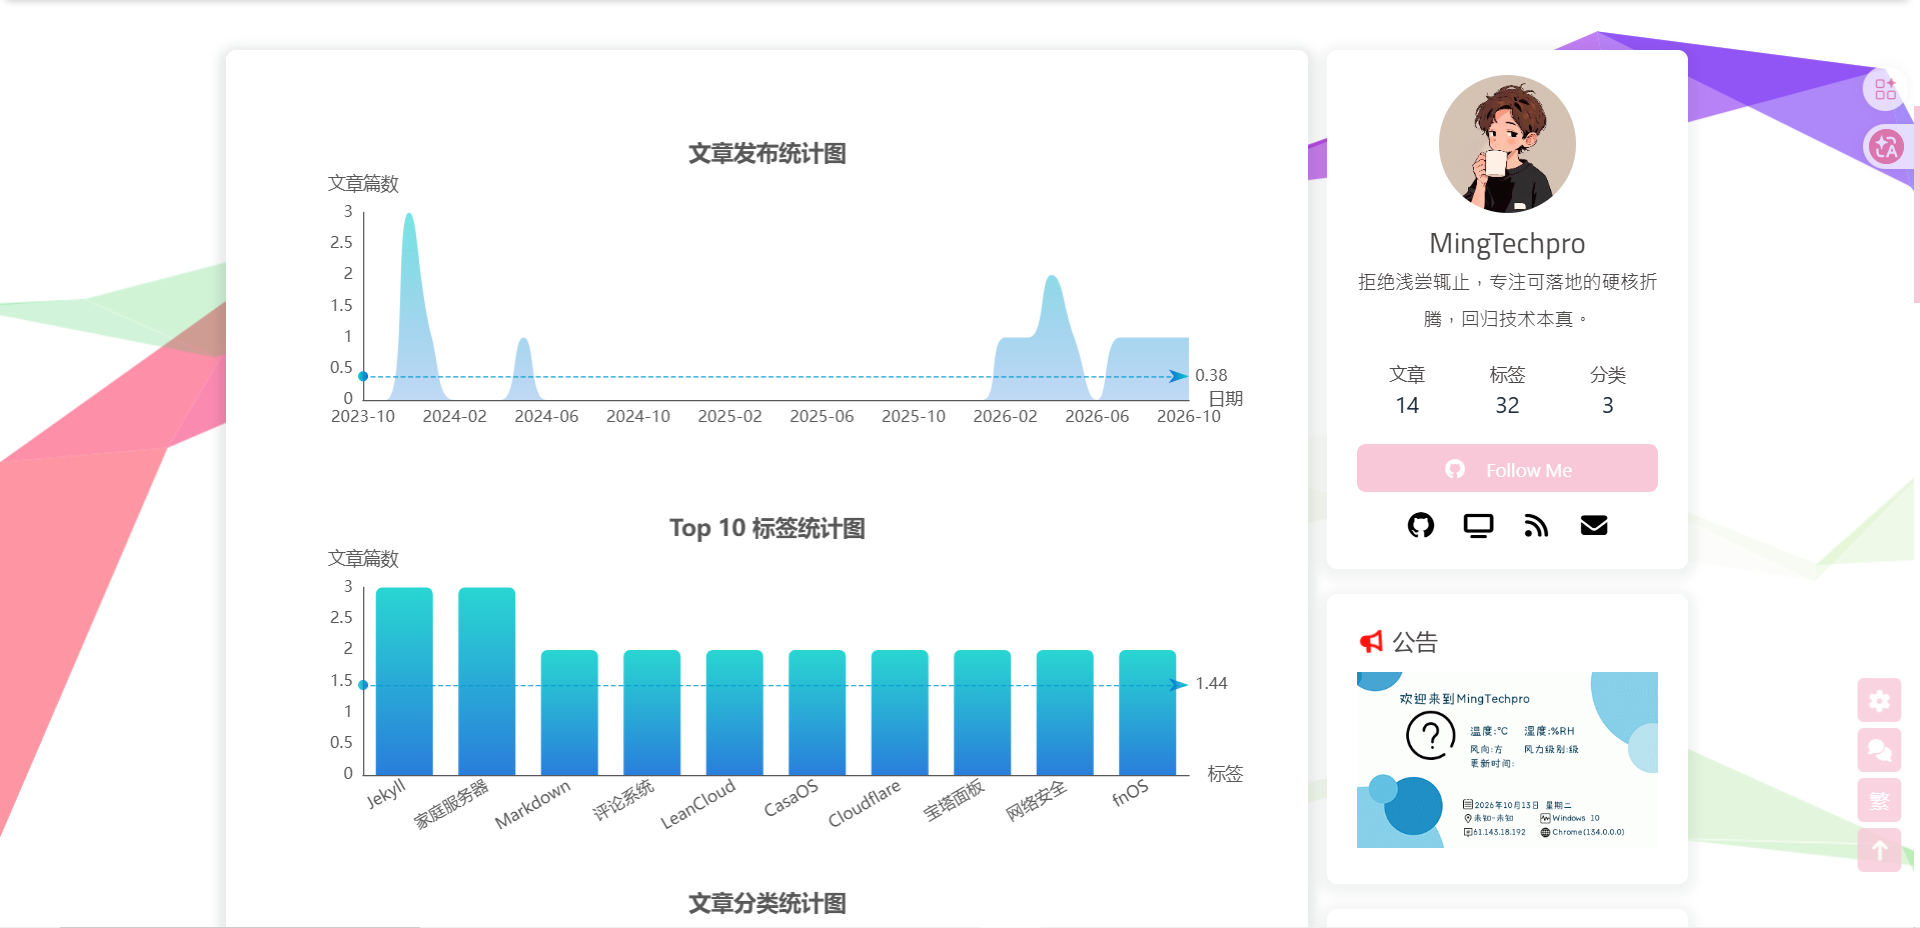
Task: Click the Markdown bar in tag chart
Action: (569, 712)
